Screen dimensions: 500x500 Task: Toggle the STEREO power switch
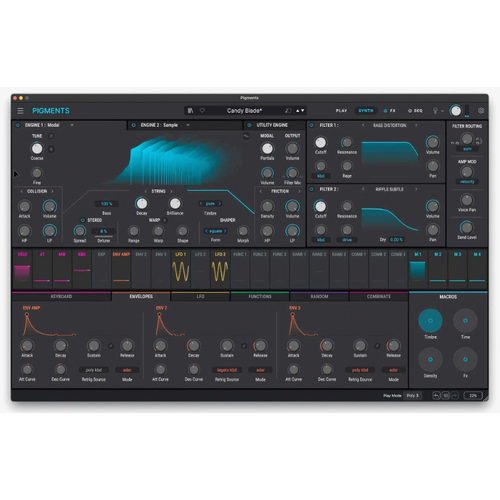coord(83,220)
